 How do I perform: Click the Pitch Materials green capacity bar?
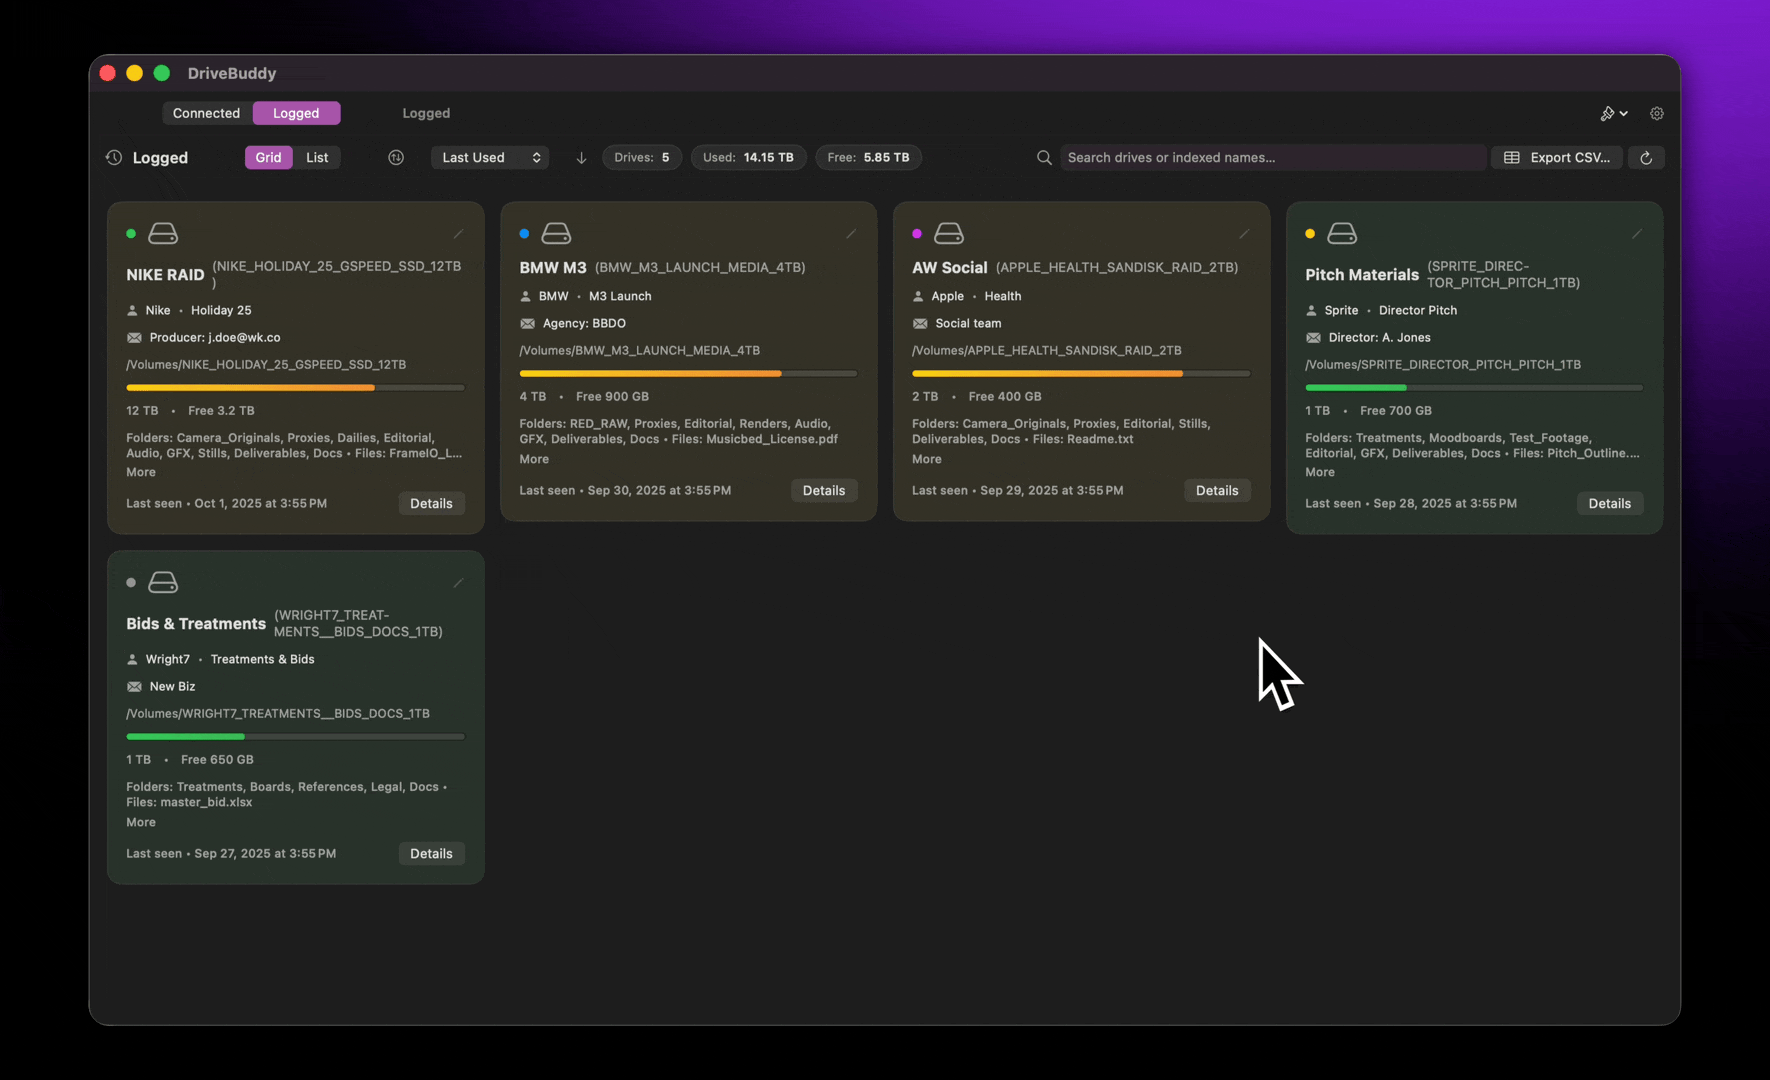1355,388
